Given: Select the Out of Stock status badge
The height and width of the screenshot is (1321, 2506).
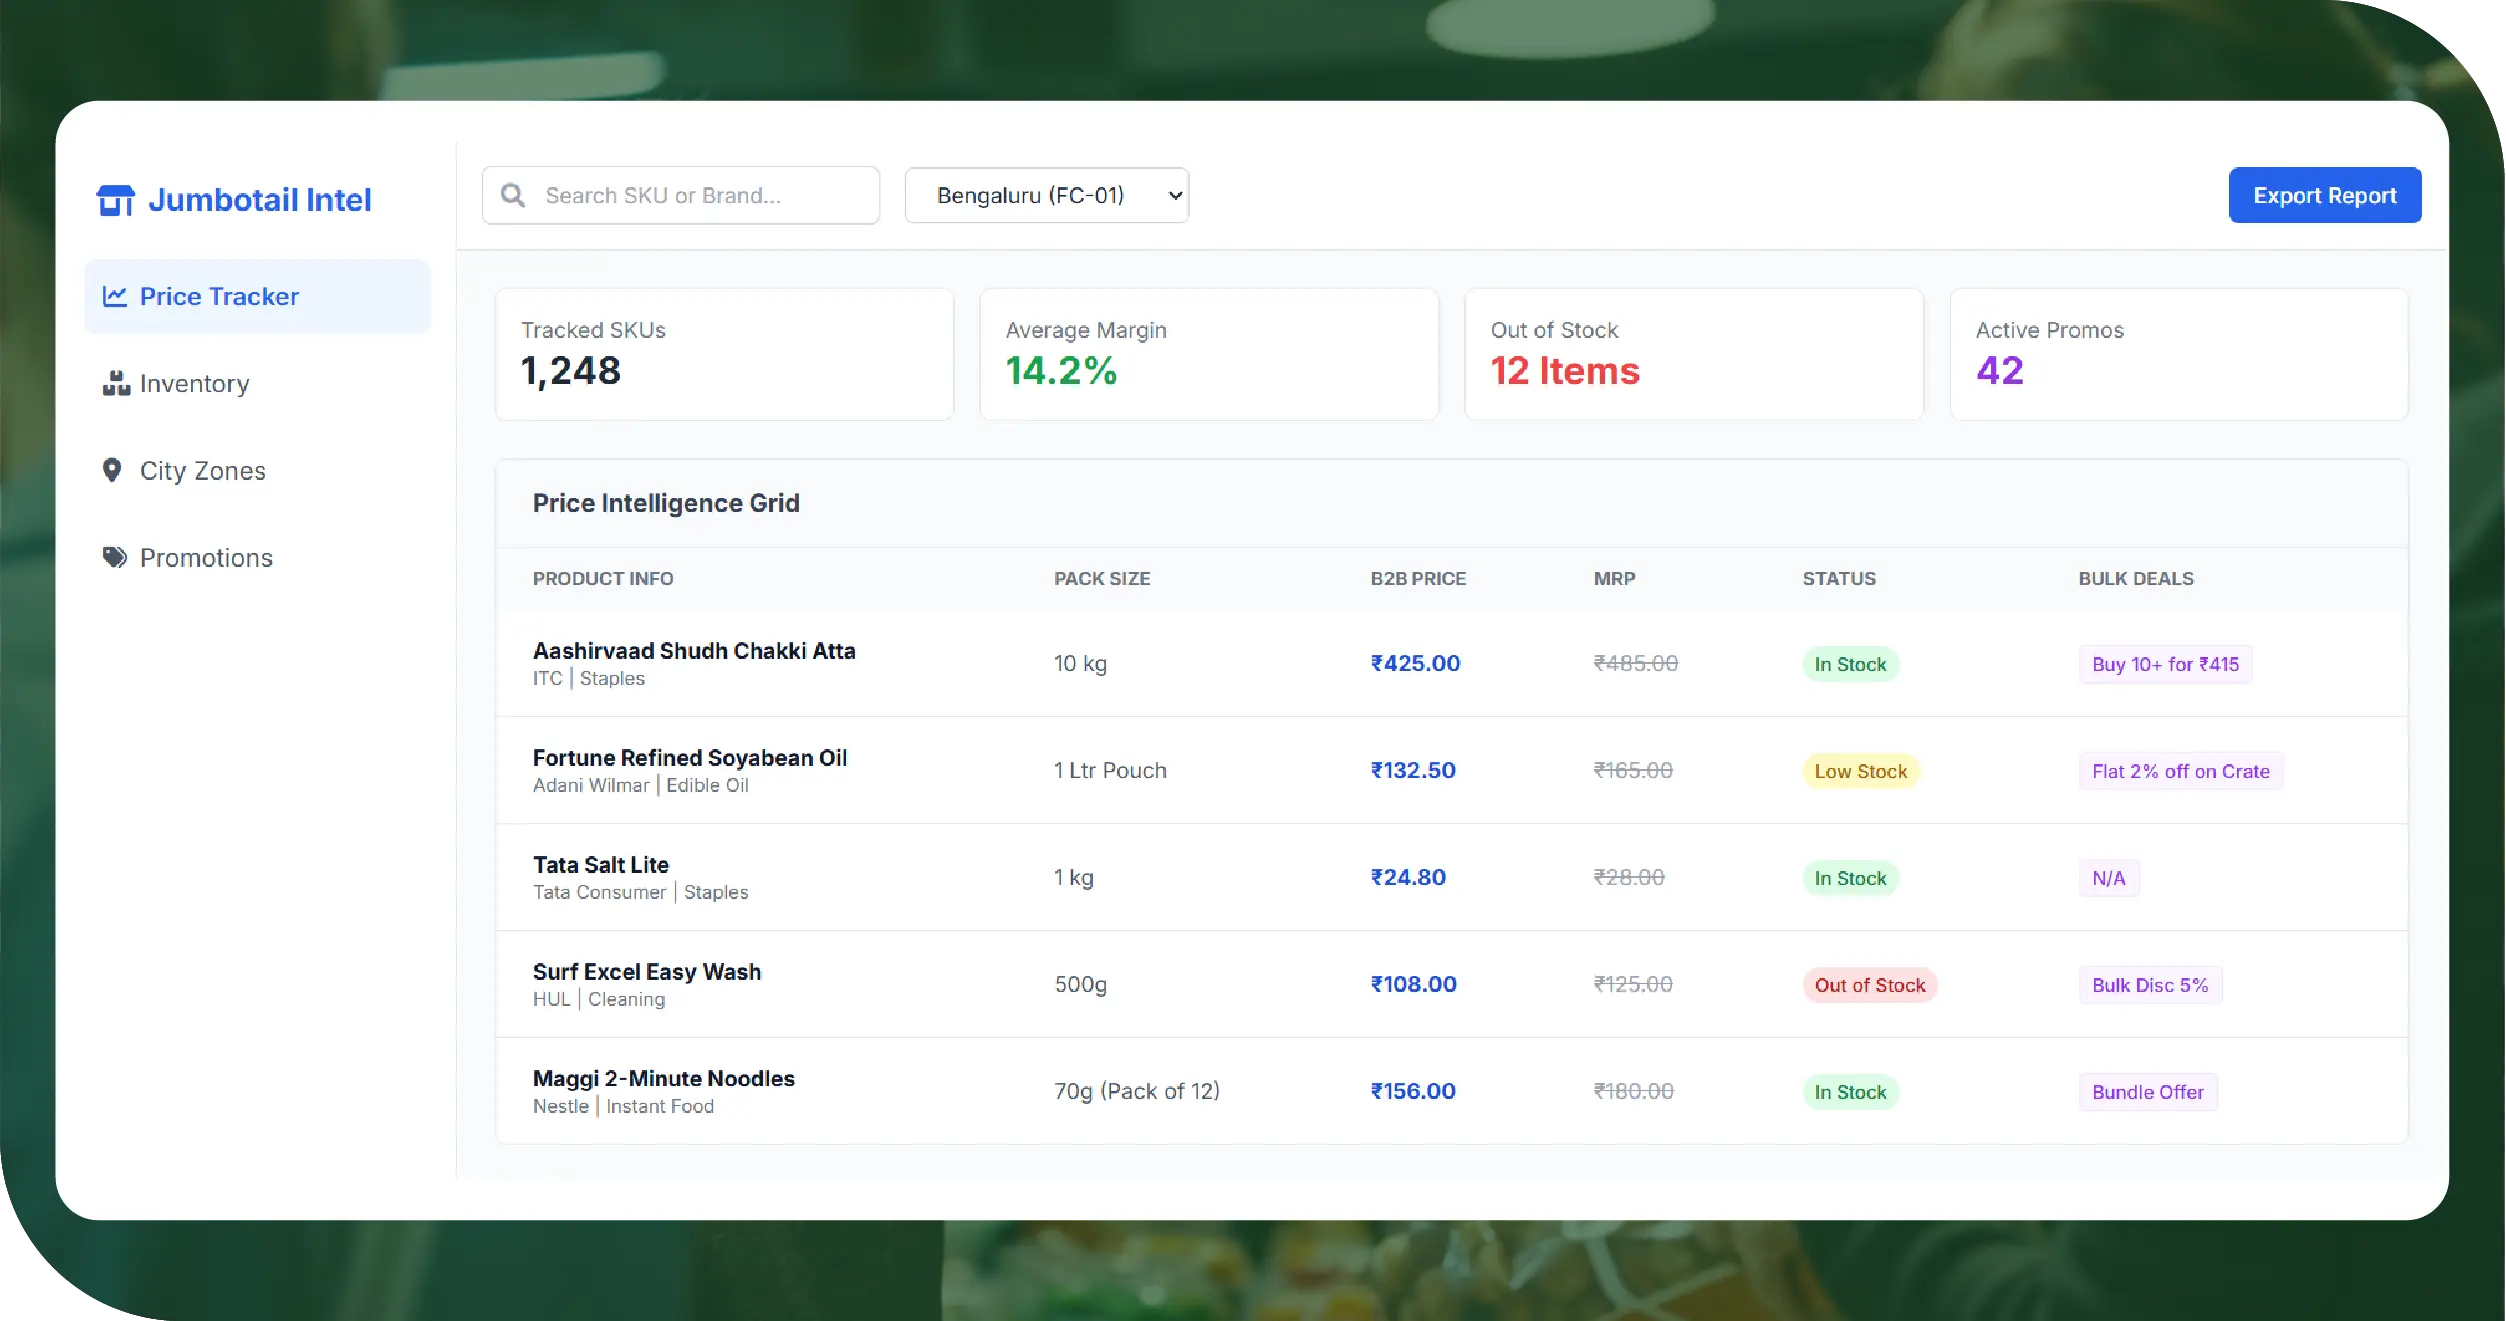Looking at the screenshot, I should (x=1869, y=985).
